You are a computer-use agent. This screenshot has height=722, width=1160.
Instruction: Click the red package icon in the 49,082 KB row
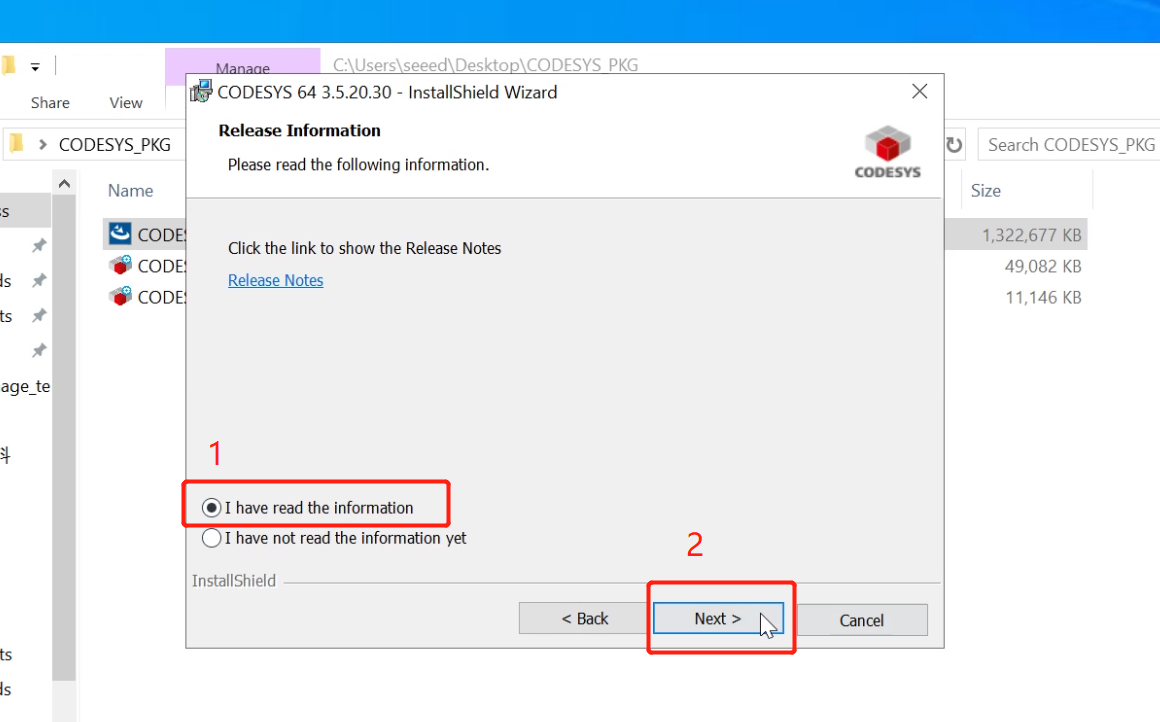(120, 265)
